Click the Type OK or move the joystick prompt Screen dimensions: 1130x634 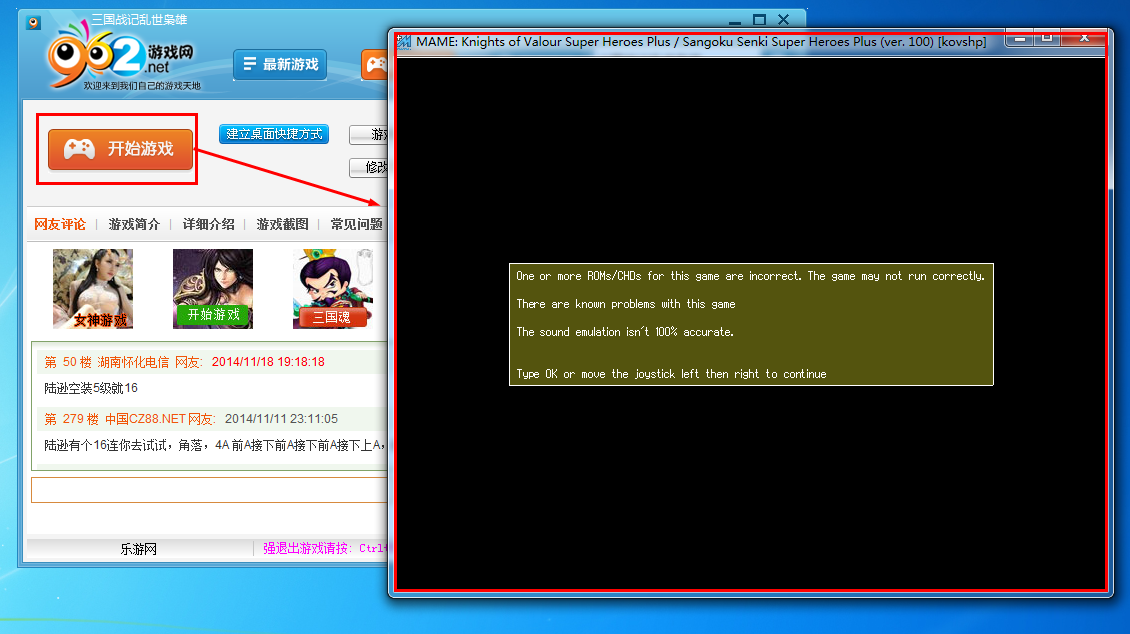(671, 374)
